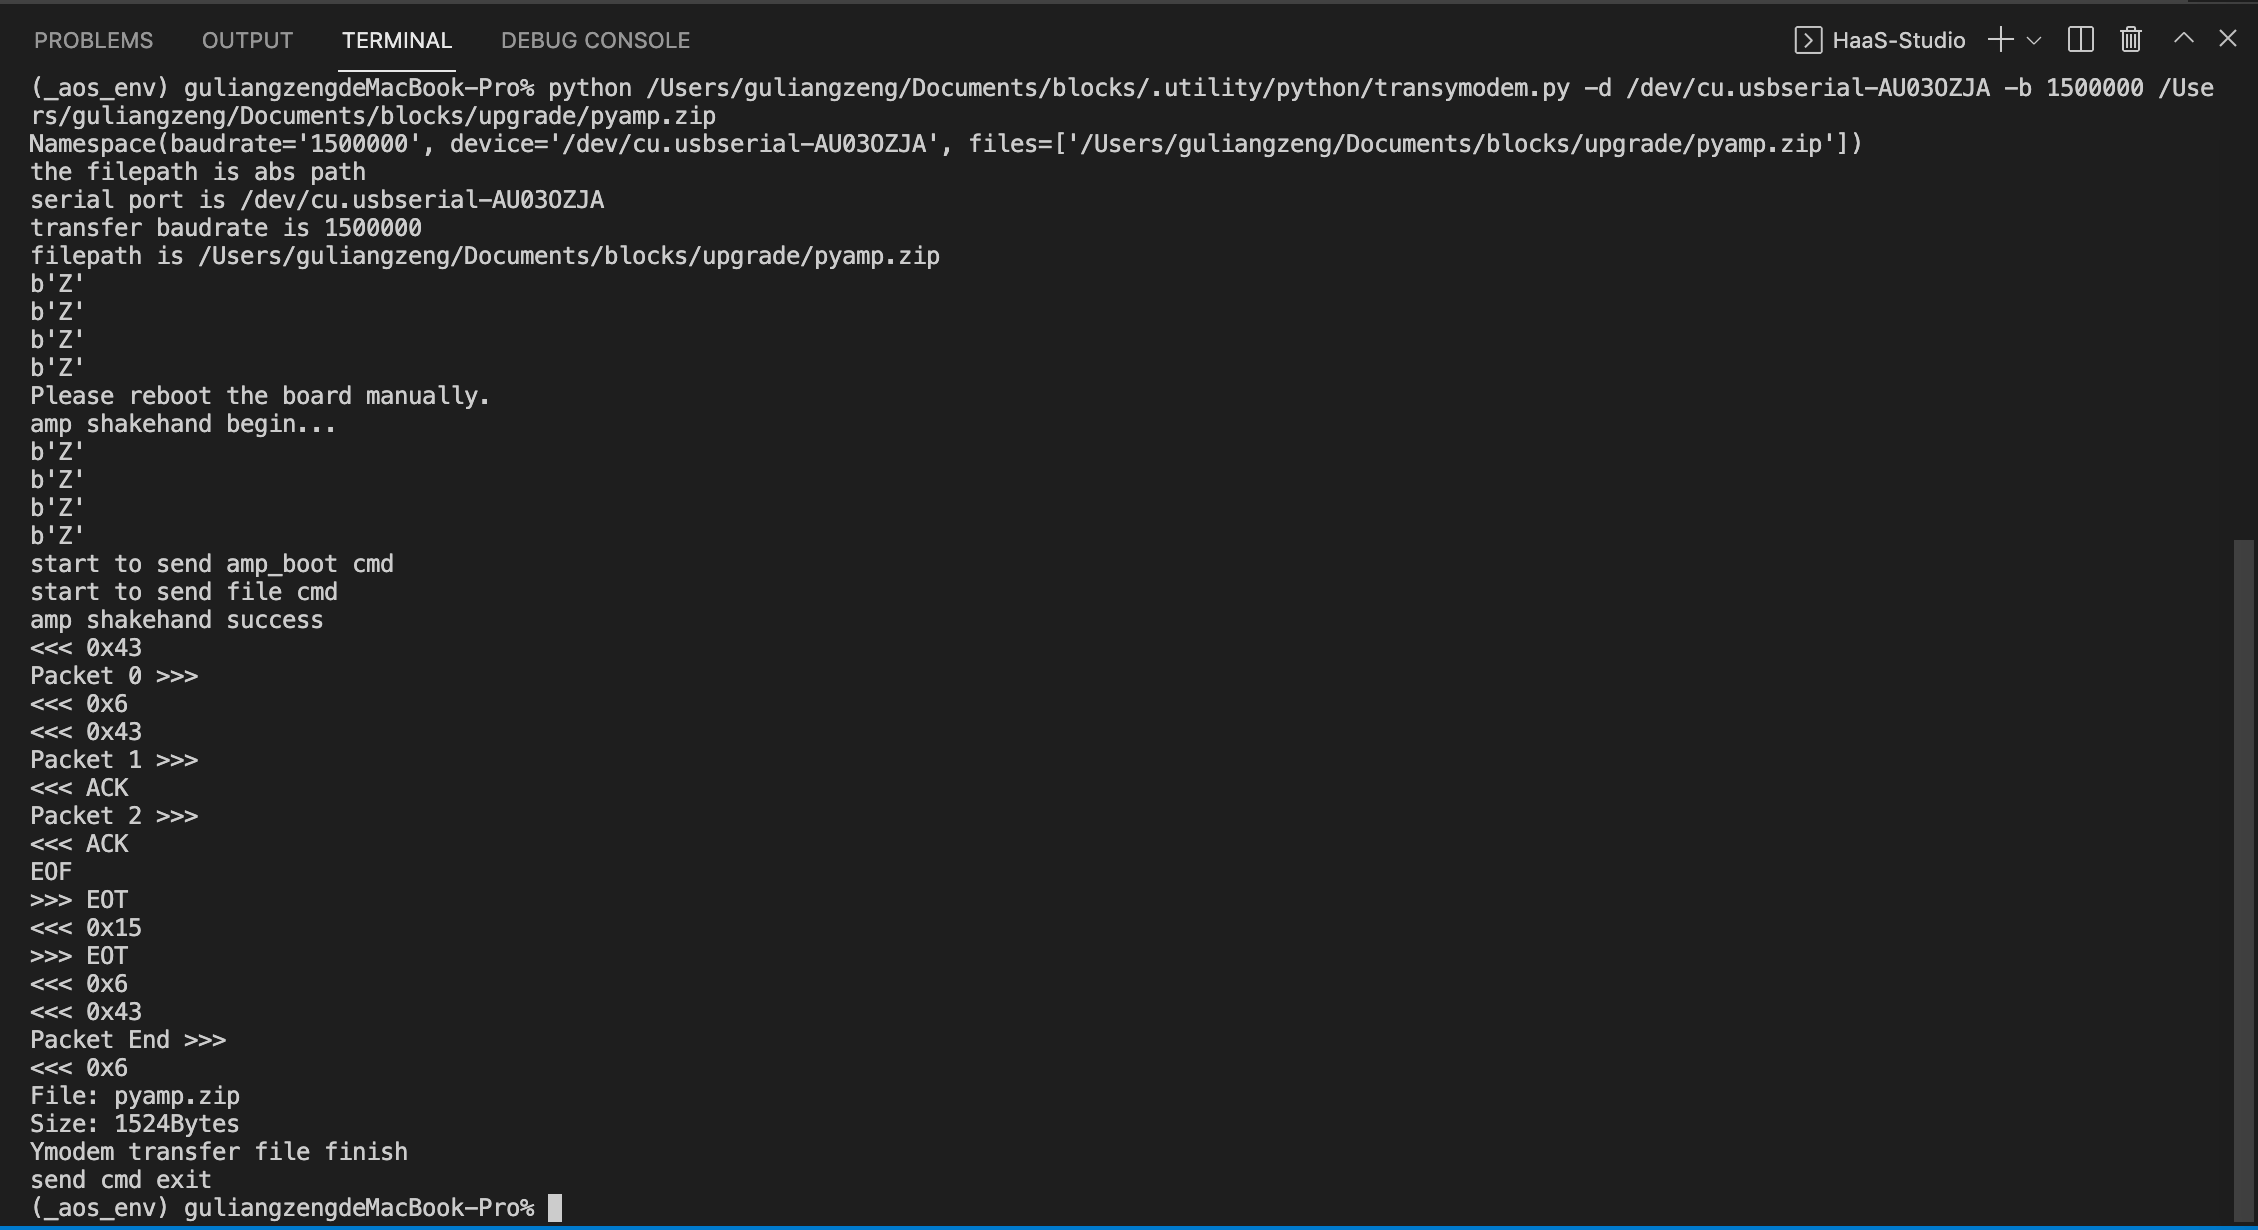Create a new terminal with plus icon
The height and width of the screenshot is (1230, 2258).
pos(2001,40)
